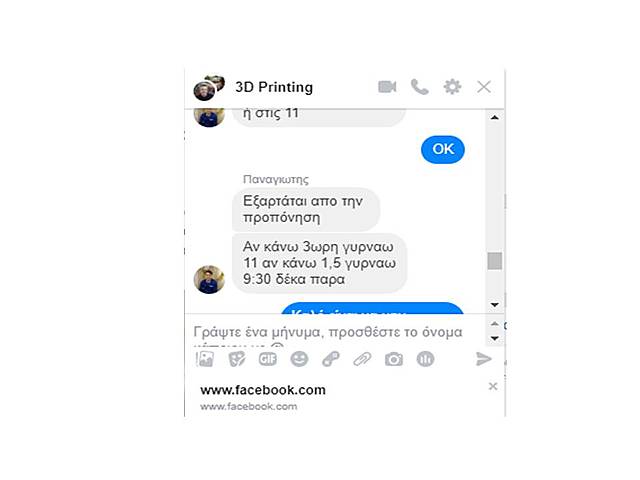Click the game controller icon

331,359
